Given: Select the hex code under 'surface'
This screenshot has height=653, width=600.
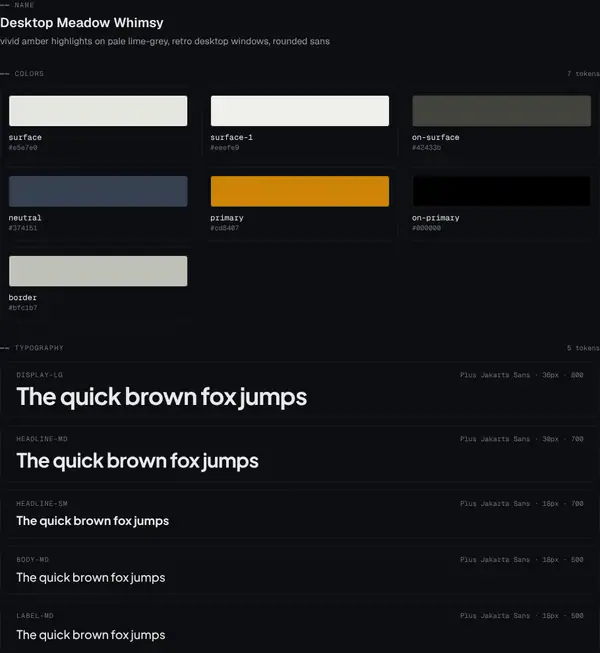Looking at the screenshot, I should pos(23,148).
